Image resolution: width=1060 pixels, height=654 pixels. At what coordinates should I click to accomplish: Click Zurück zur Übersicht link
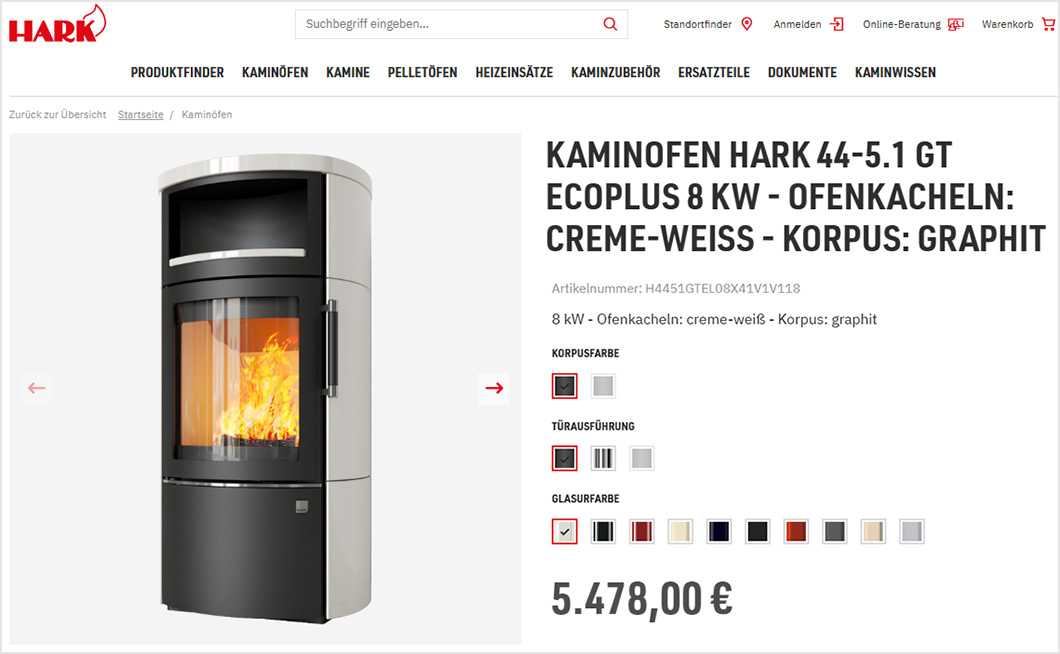57,115
